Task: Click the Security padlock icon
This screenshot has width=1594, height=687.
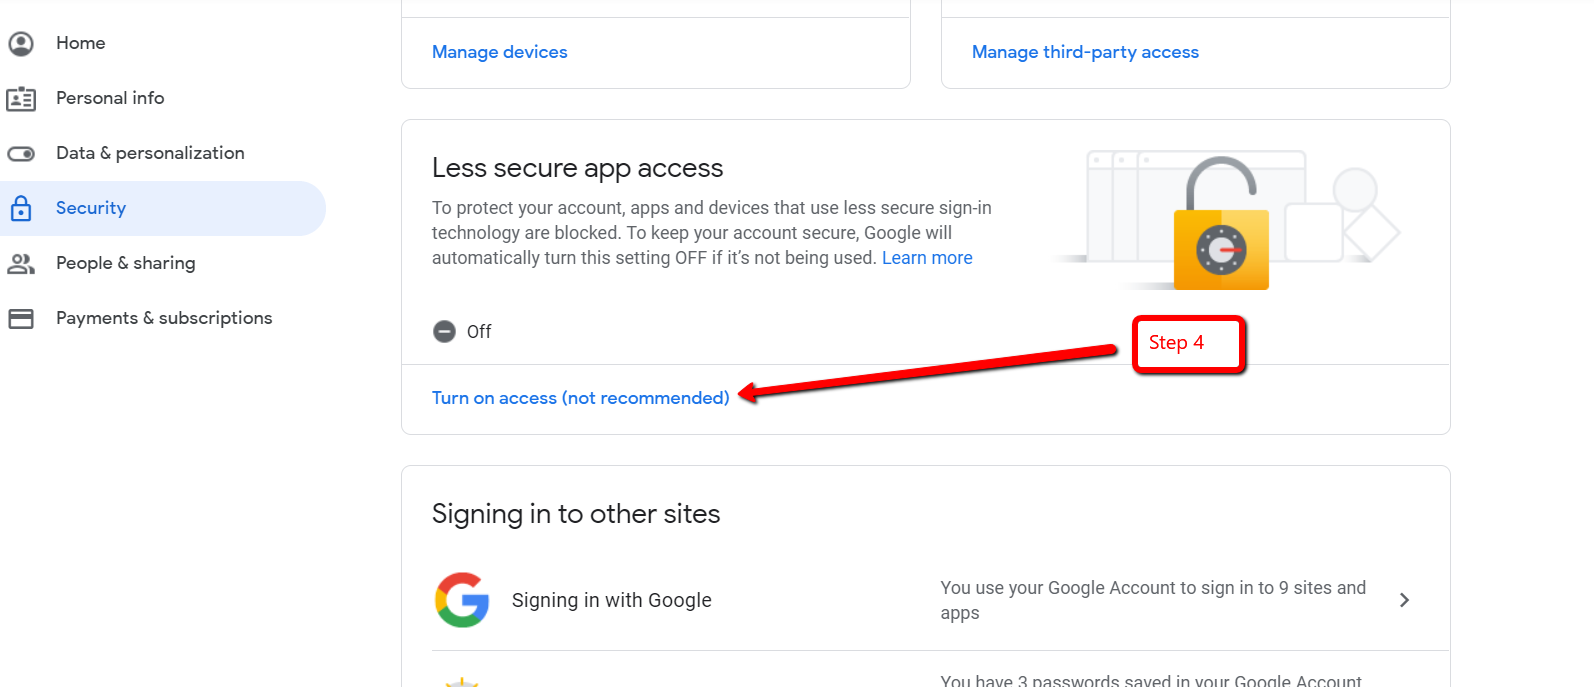Action: (21, 208)
